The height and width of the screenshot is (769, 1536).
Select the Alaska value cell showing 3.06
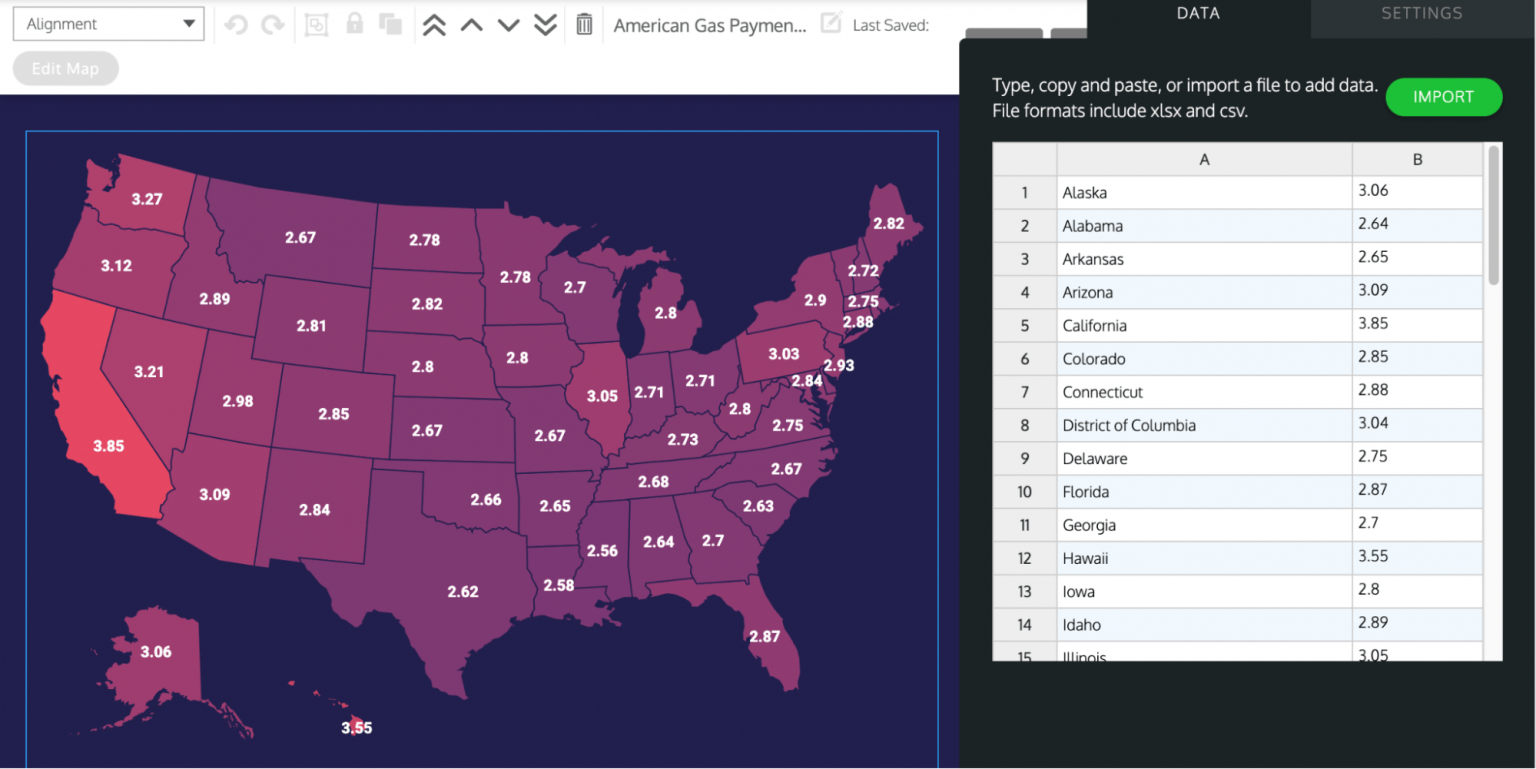1417,192
